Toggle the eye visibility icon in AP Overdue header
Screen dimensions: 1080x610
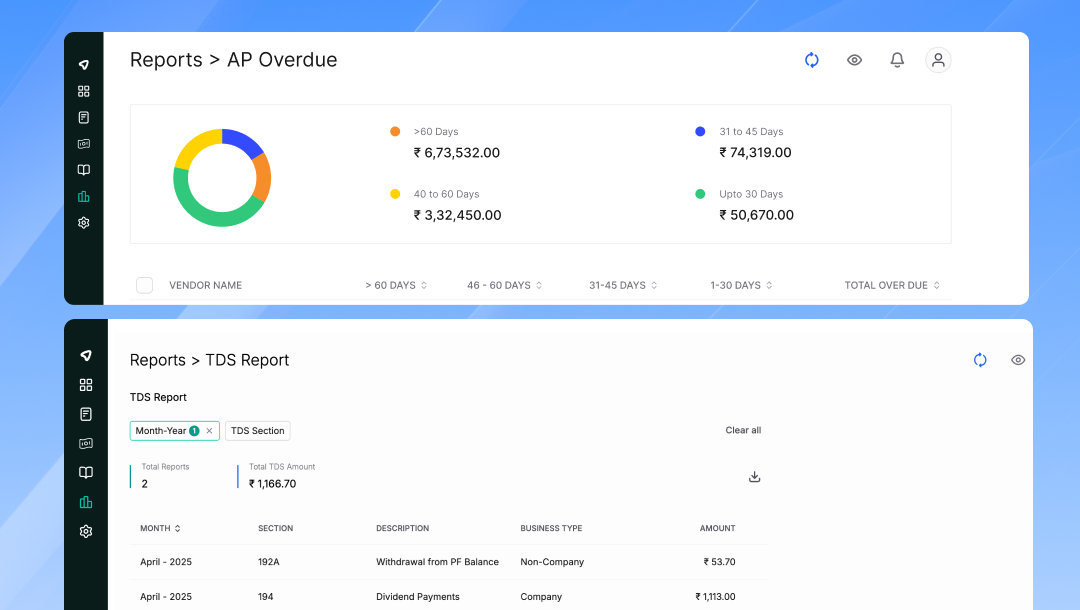[x=854, y=60]
